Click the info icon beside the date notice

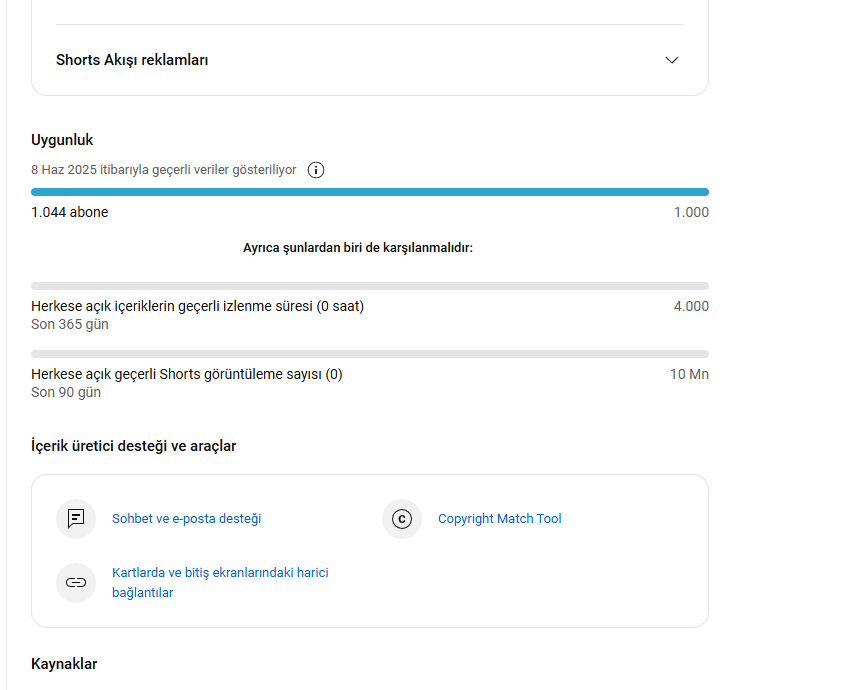point(316,170)
